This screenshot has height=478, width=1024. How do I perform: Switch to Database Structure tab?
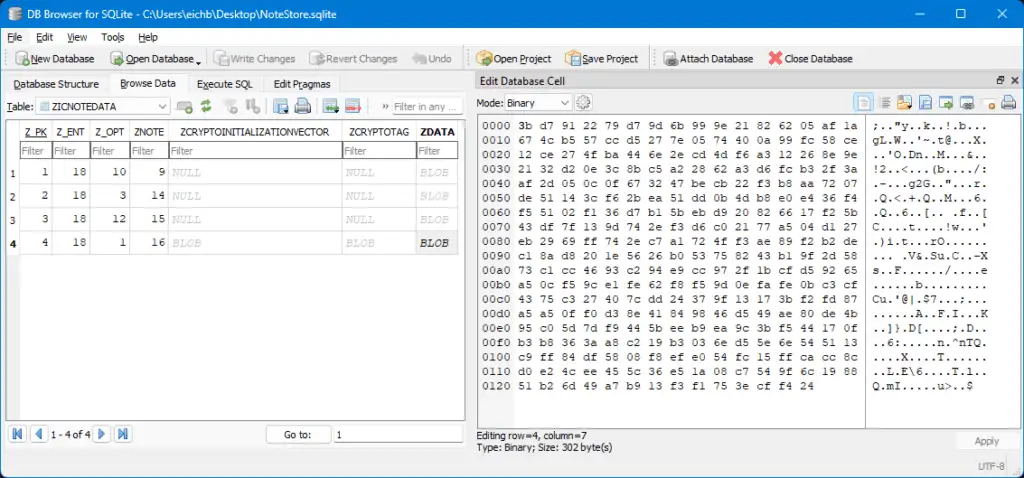56,84
